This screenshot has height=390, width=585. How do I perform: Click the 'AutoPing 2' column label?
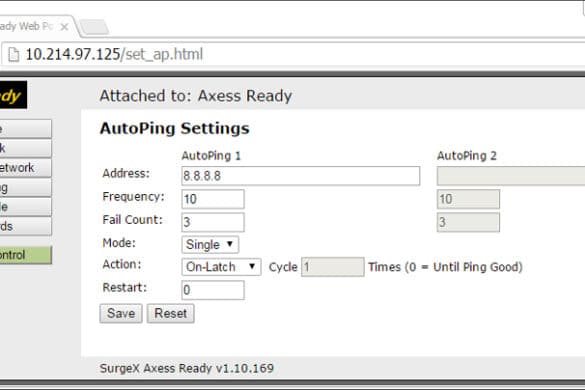[467, 156]
